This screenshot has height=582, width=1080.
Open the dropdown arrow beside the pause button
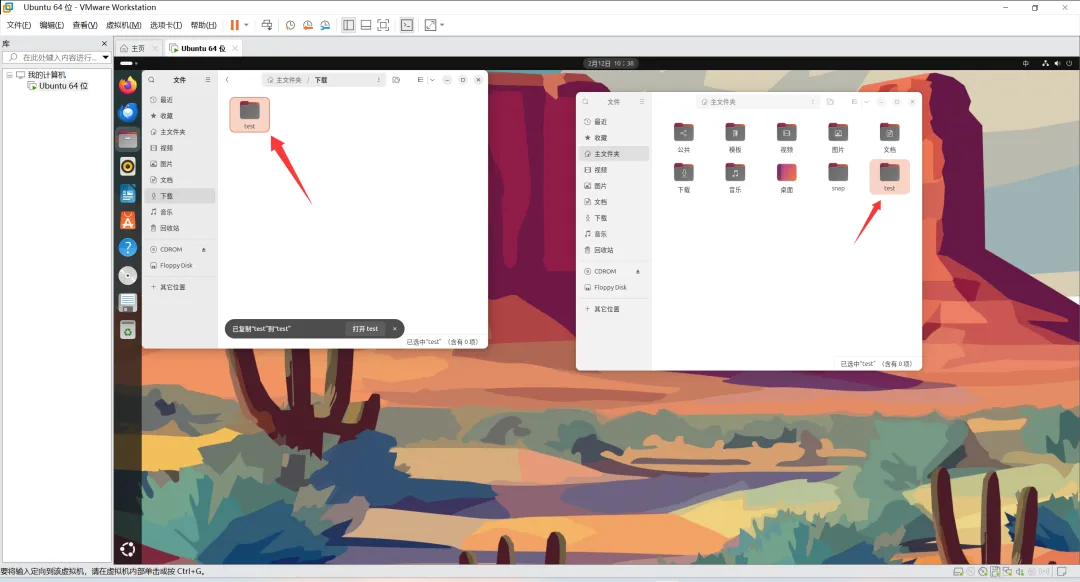[246, 25]
